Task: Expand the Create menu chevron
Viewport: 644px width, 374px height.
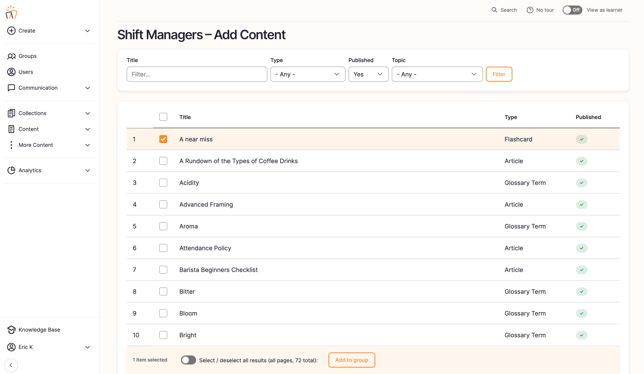Action: click(87, 31)
